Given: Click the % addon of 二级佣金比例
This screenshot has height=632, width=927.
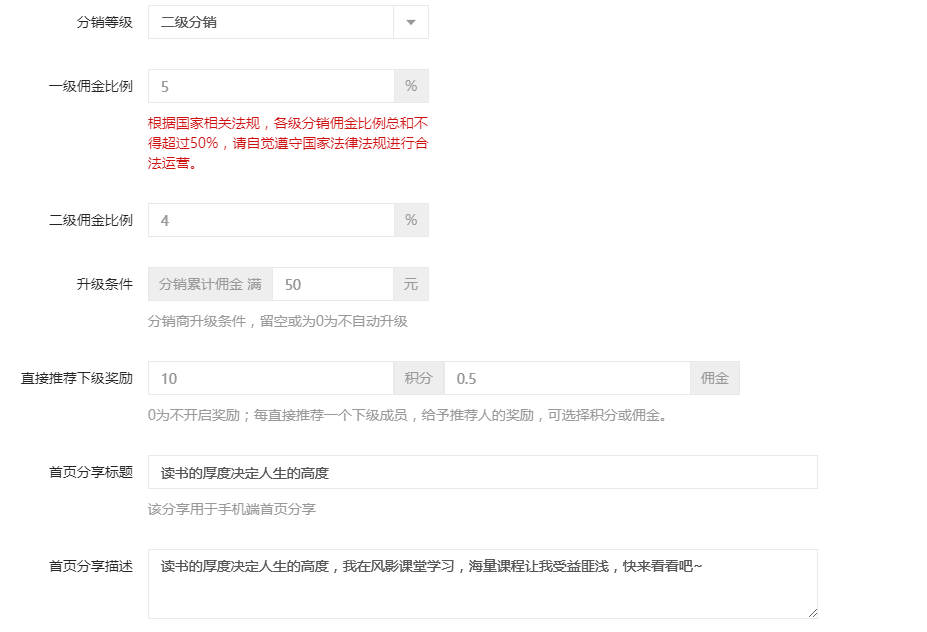Looking at the screenshot, I should coord(411,221).
